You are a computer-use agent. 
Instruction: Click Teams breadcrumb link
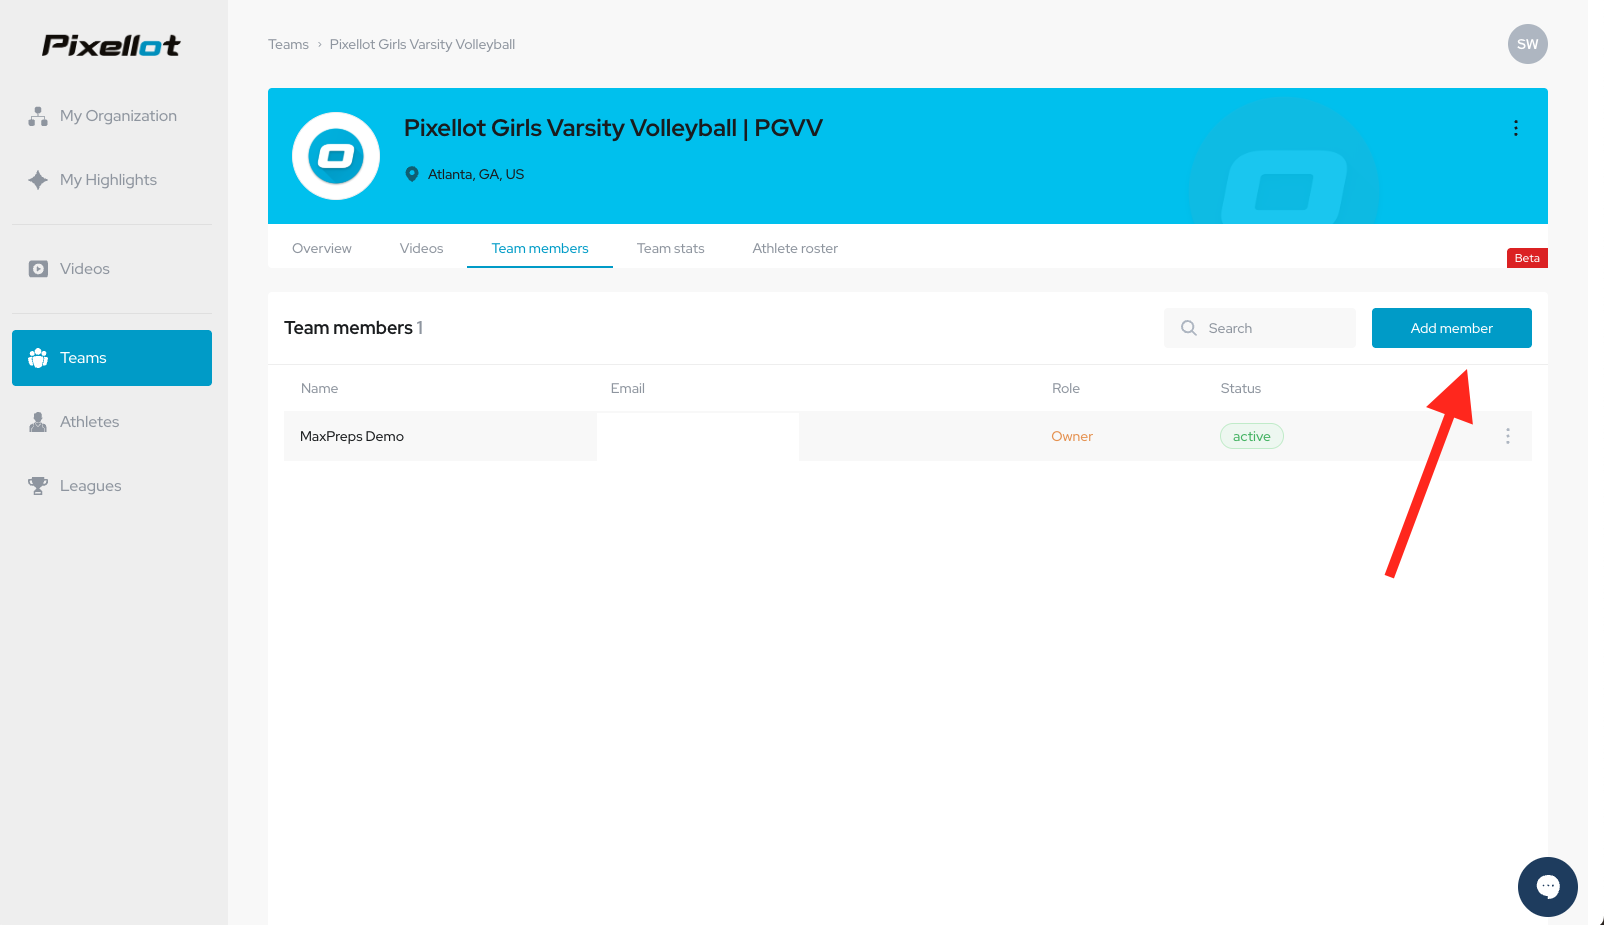pyautogui.click(x=288, y=44)
